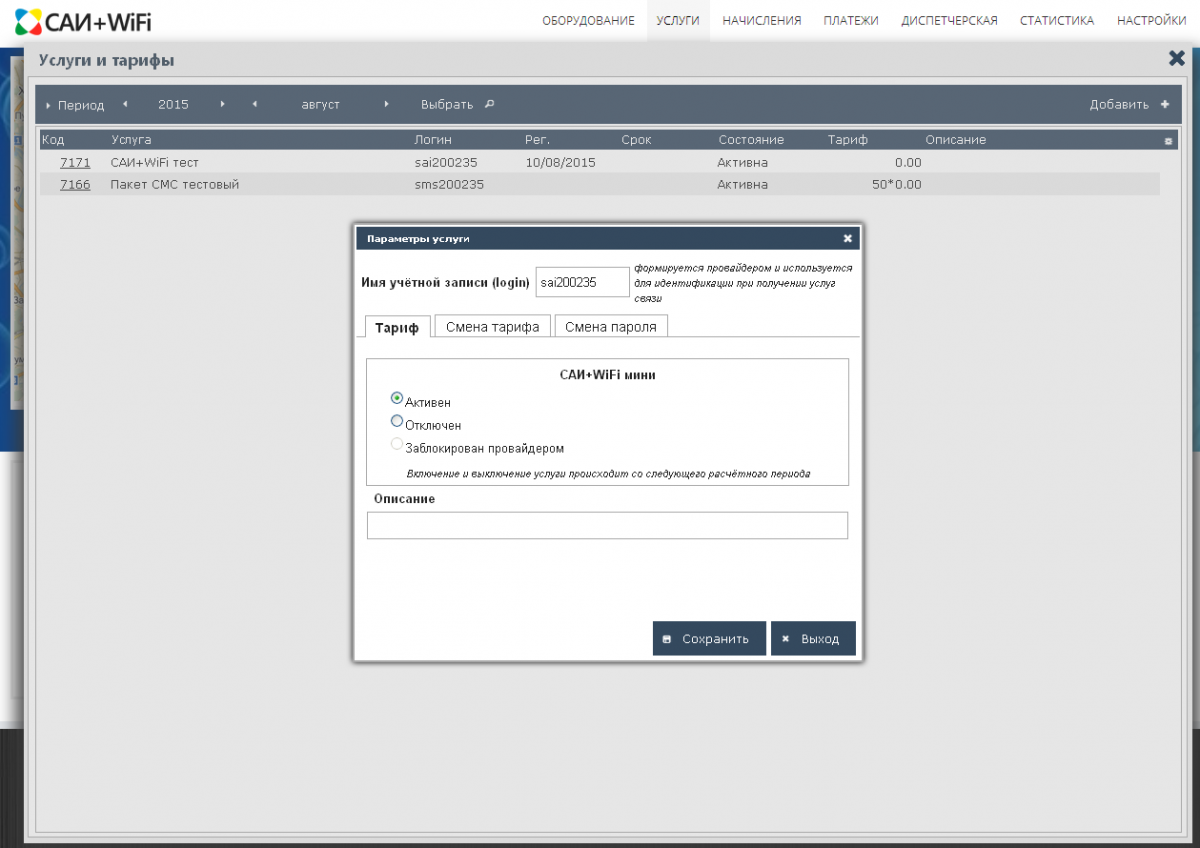Switch to the Смена тарифа tab
The image size is (1200, 848).
(x=492, y=327)
